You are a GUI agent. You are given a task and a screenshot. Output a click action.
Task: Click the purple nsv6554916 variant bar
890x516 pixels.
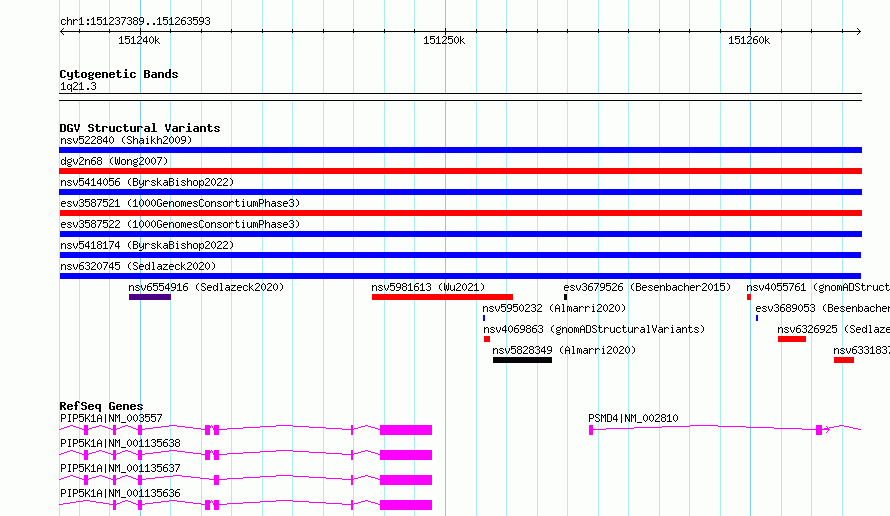click(x=150, y=297)
